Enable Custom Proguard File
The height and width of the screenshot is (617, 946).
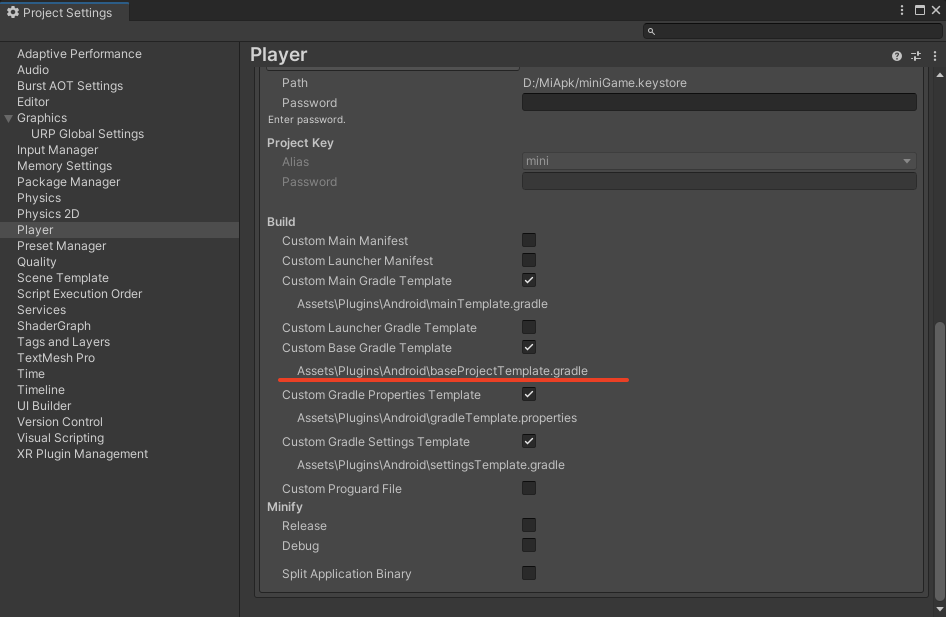click(528, 488)
